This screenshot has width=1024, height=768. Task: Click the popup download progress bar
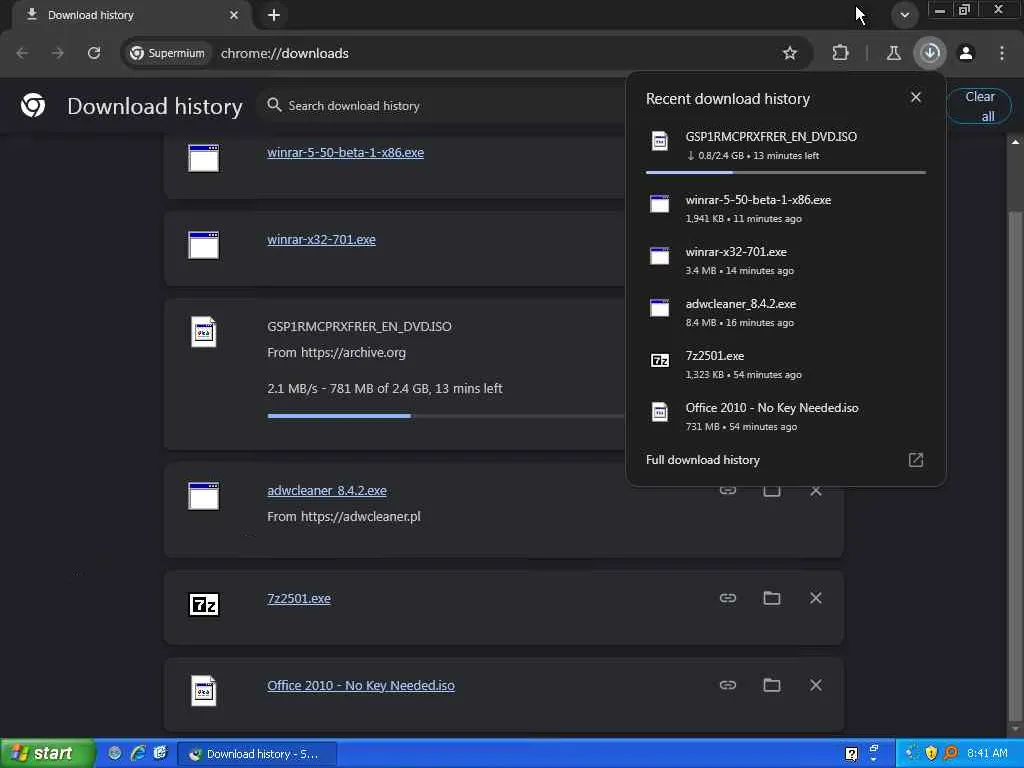click(x=786, y=172)
